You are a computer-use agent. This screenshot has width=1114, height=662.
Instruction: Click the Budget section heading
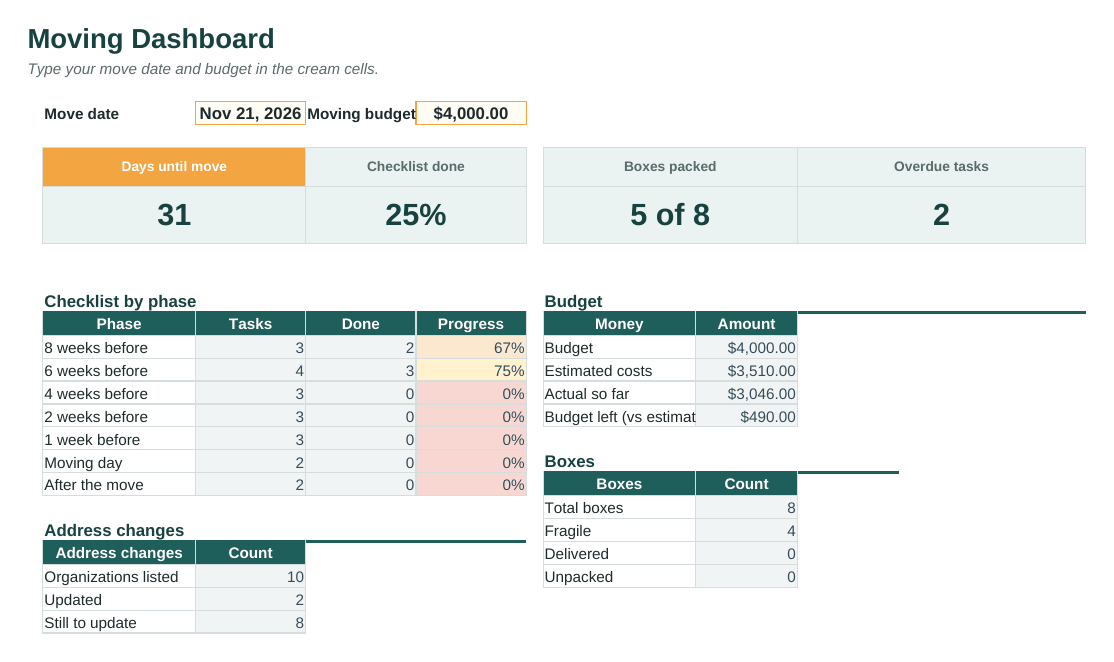click(x=573, y=301)
